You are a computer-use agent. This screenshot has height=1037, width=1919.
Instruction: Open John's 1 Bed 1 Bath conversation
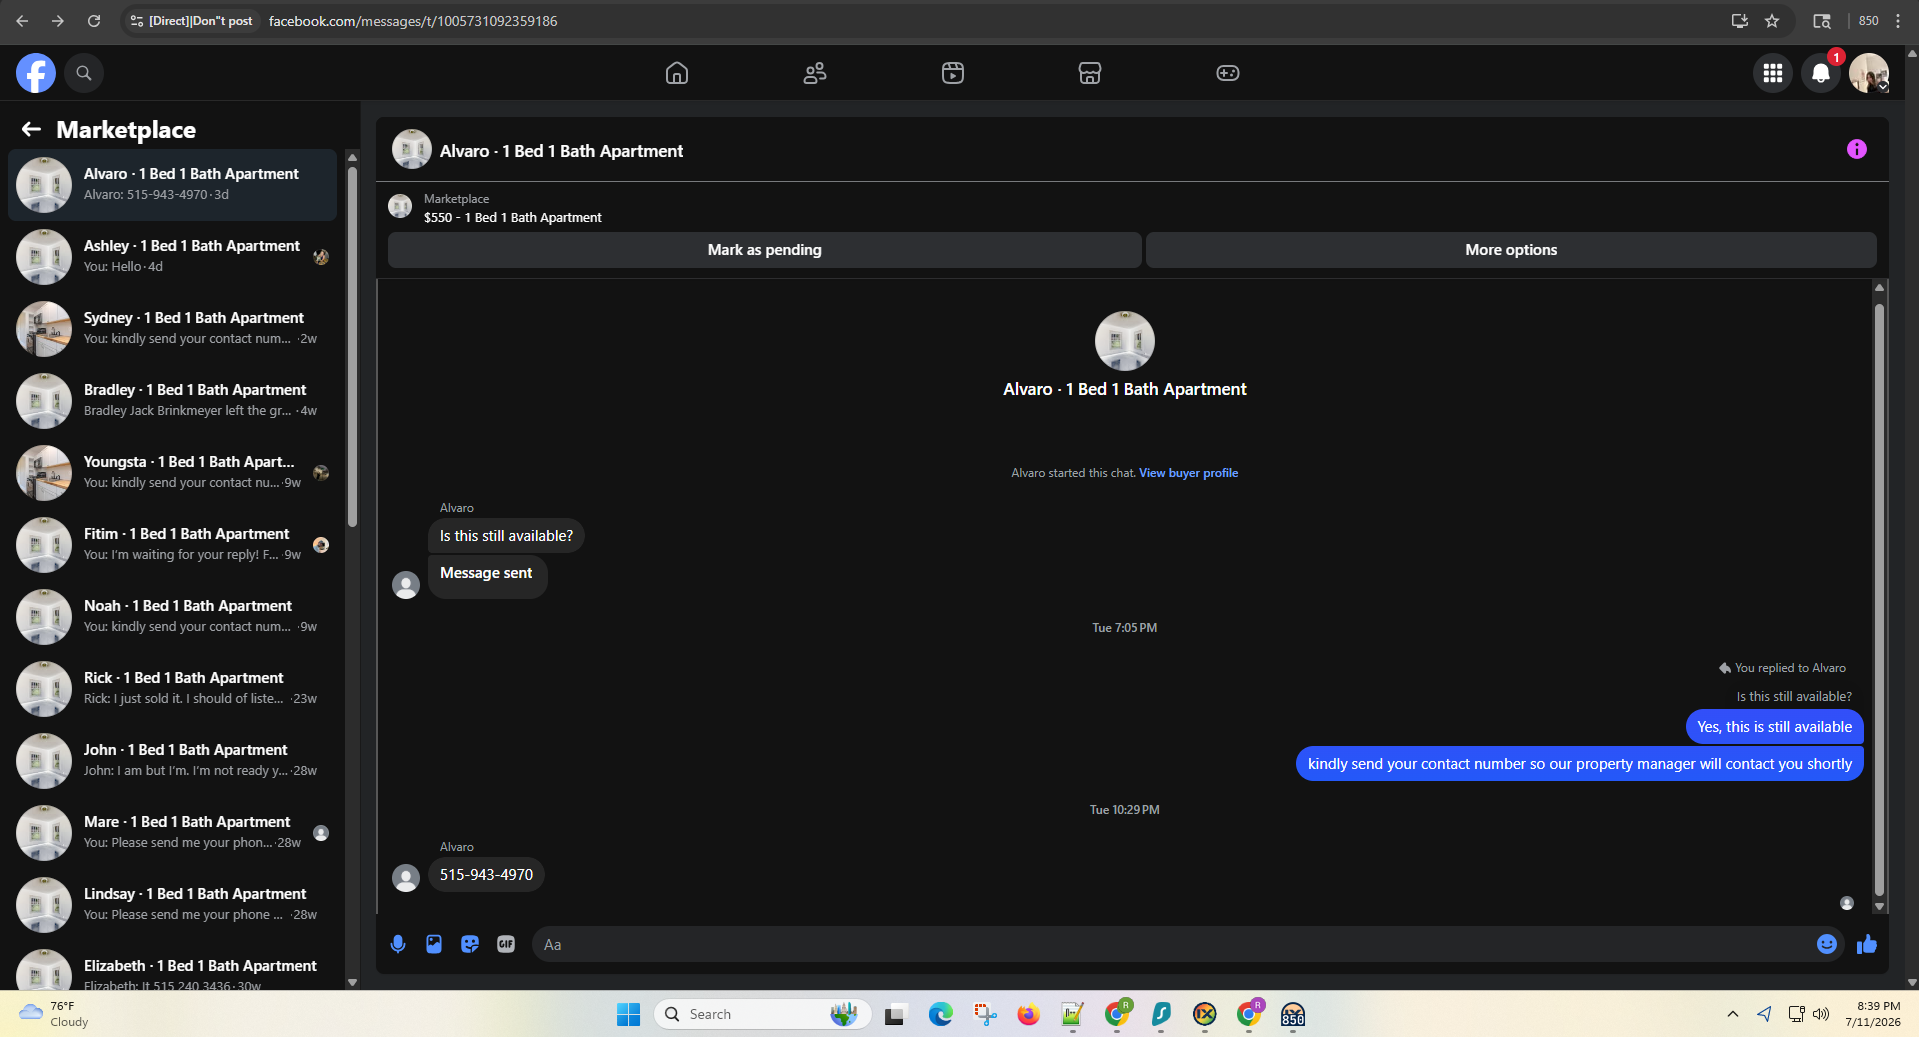172,761
